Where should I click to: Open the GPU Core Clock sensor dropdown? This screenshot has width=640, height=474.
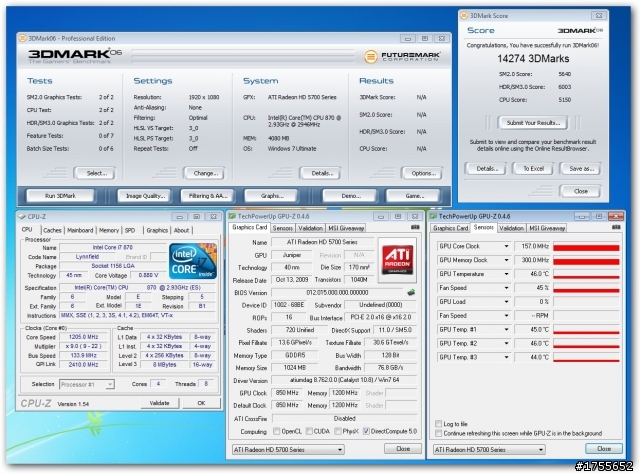point(506,246)
